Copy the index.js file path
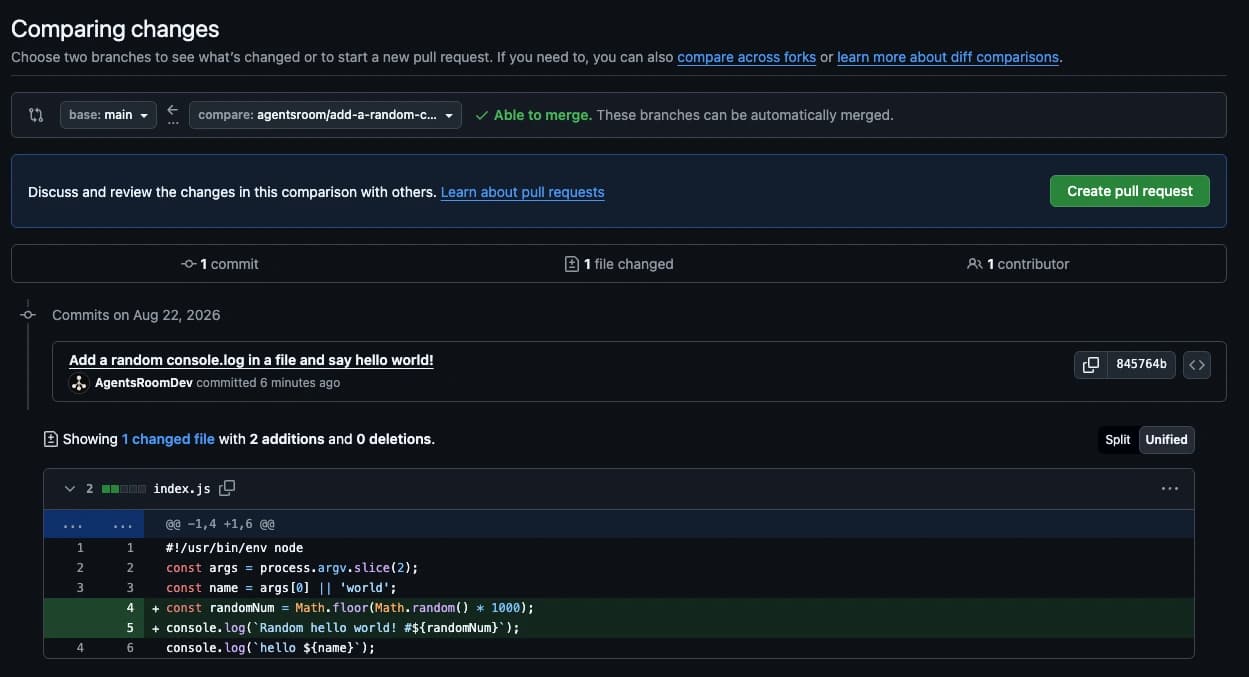 click(x=227, y=488)
